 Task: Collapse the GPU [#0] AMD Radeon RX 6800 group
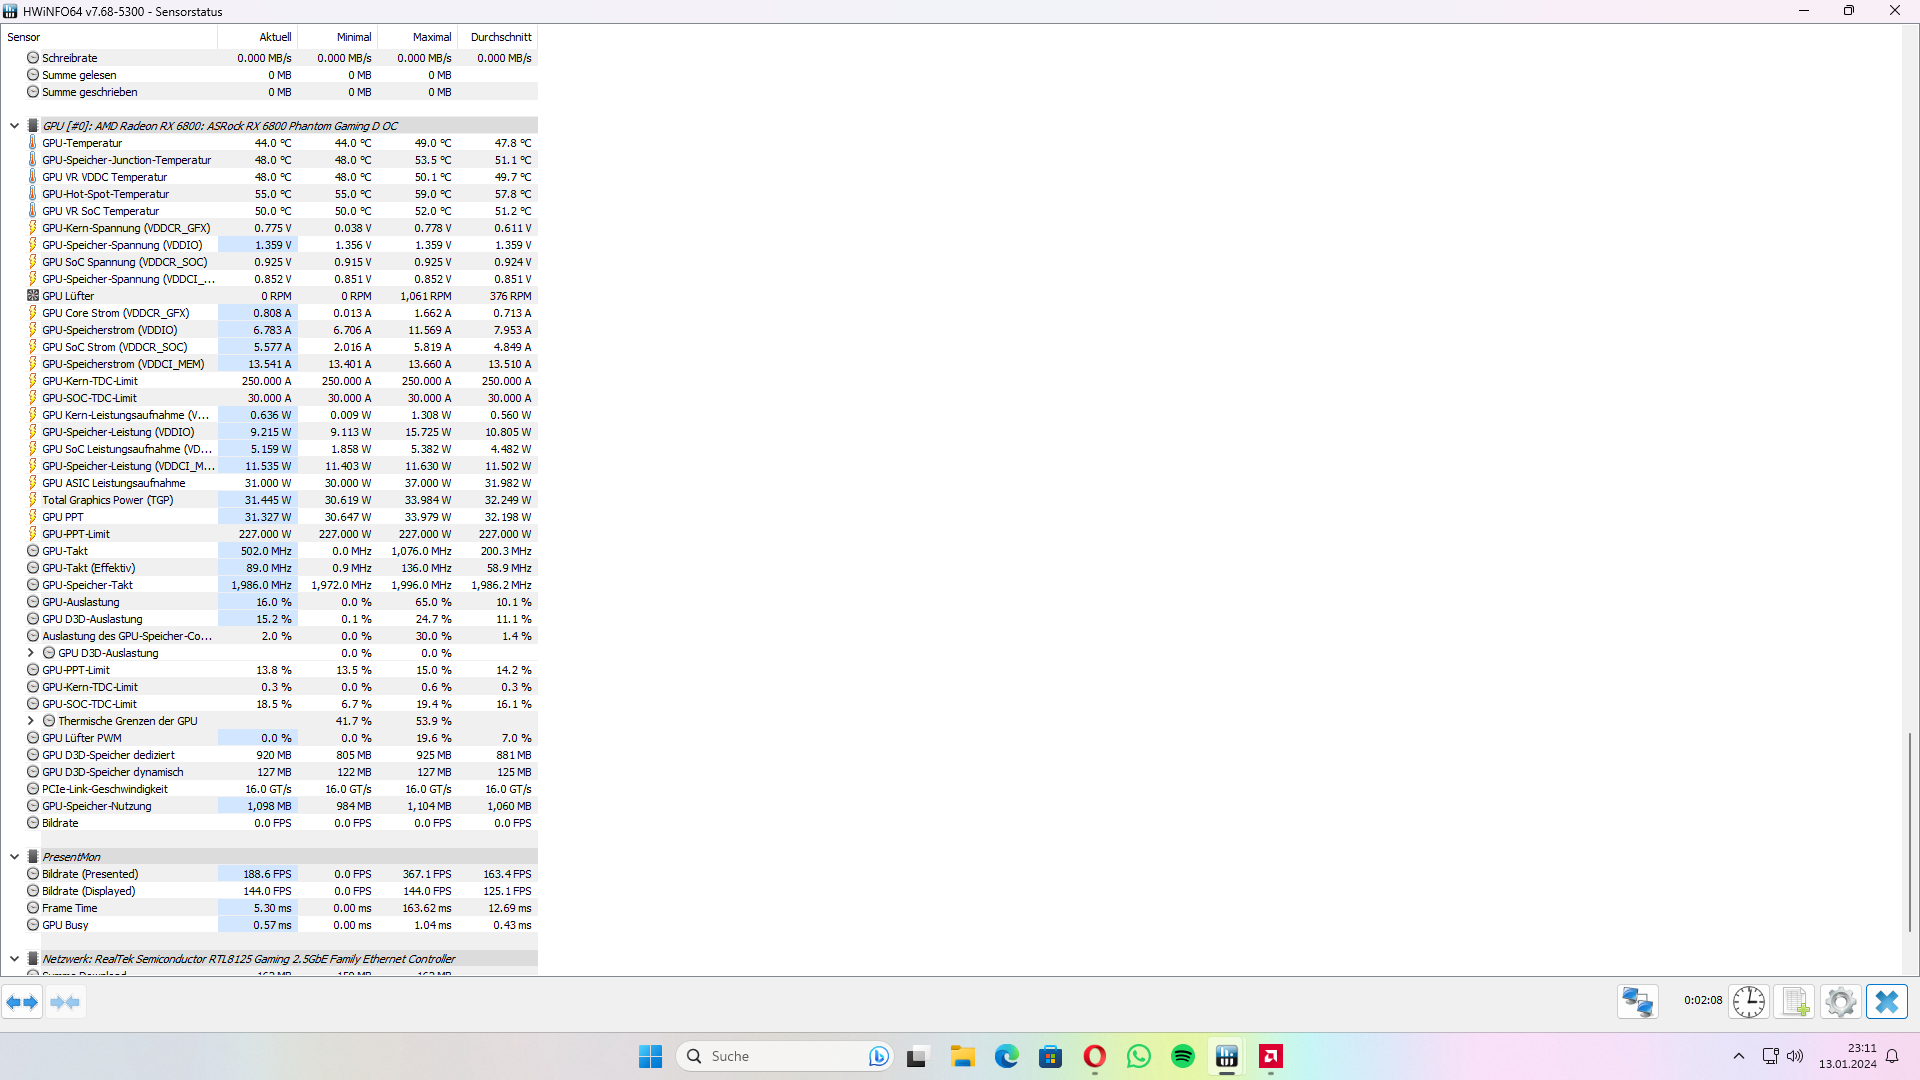(14, 126)
